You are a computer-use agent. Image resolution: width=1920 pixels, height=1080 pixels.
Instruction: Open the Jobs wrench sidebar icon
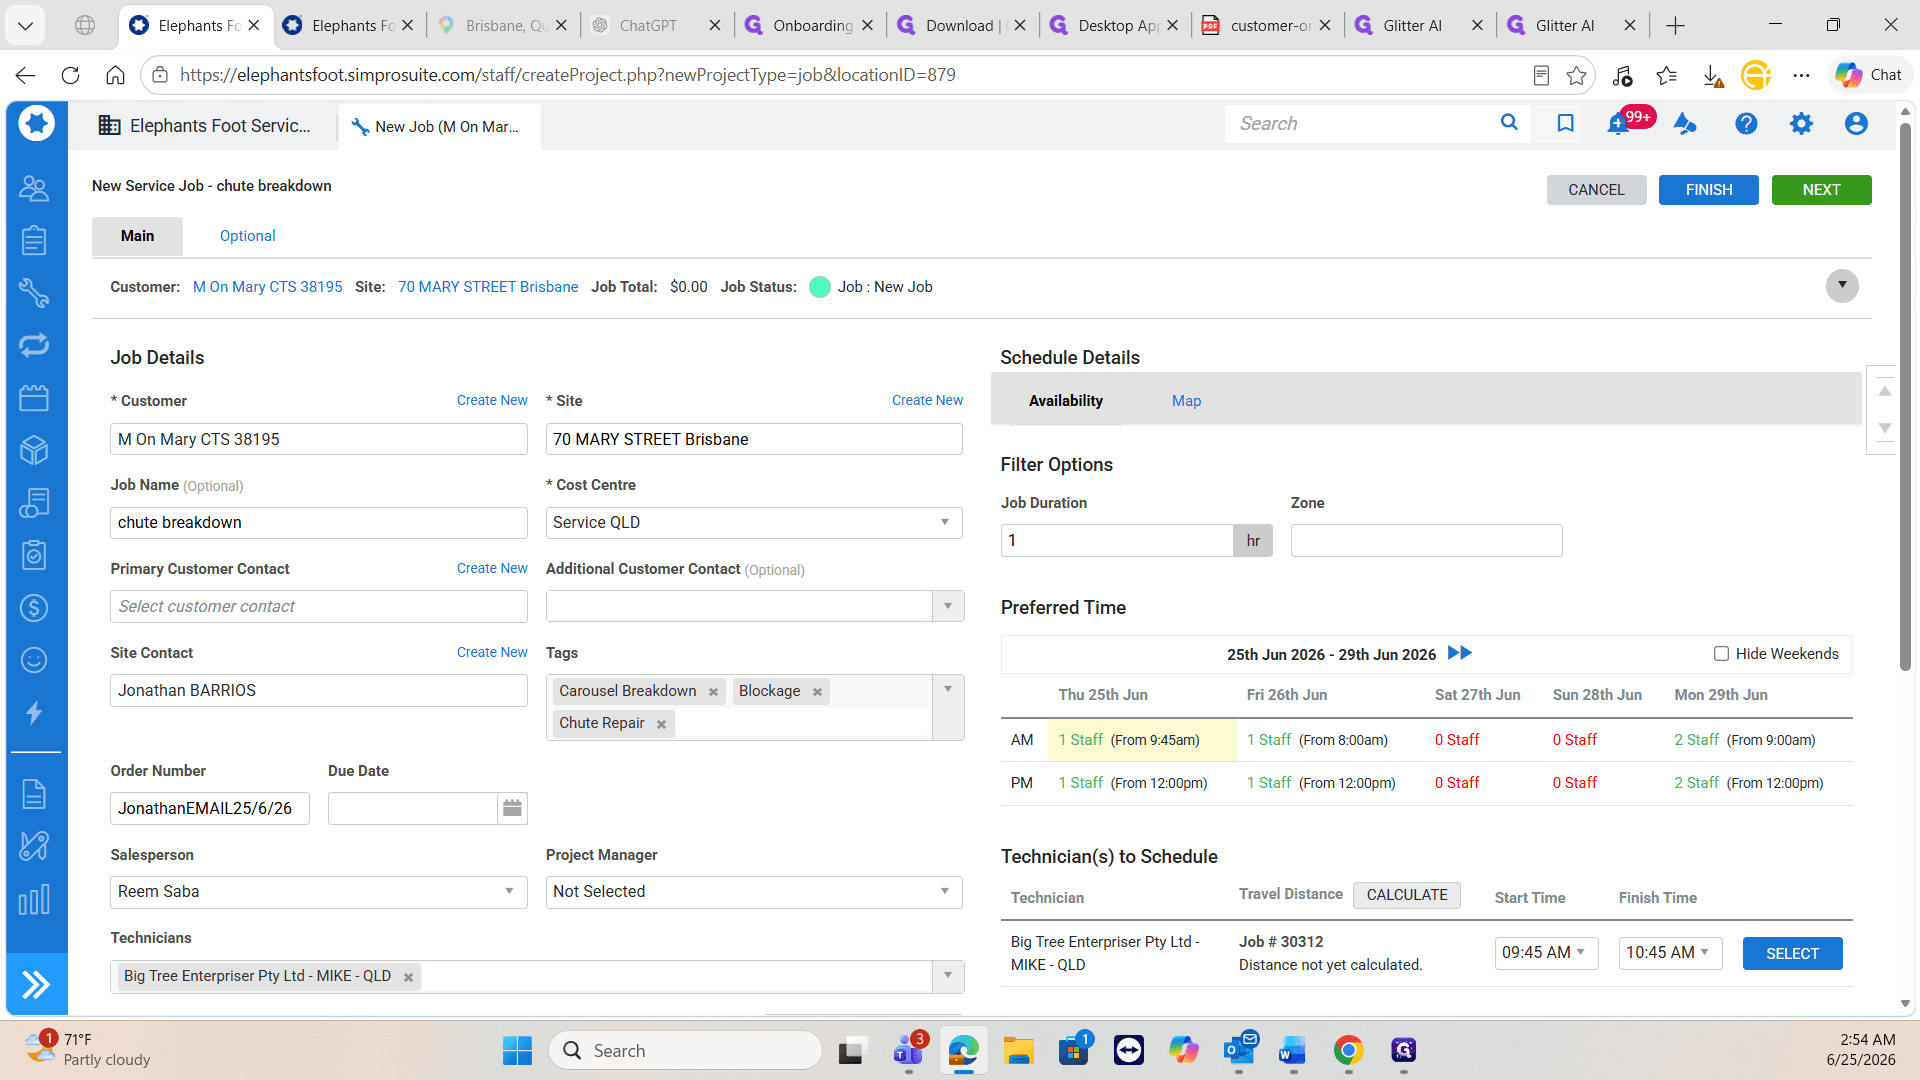point(34,293)
